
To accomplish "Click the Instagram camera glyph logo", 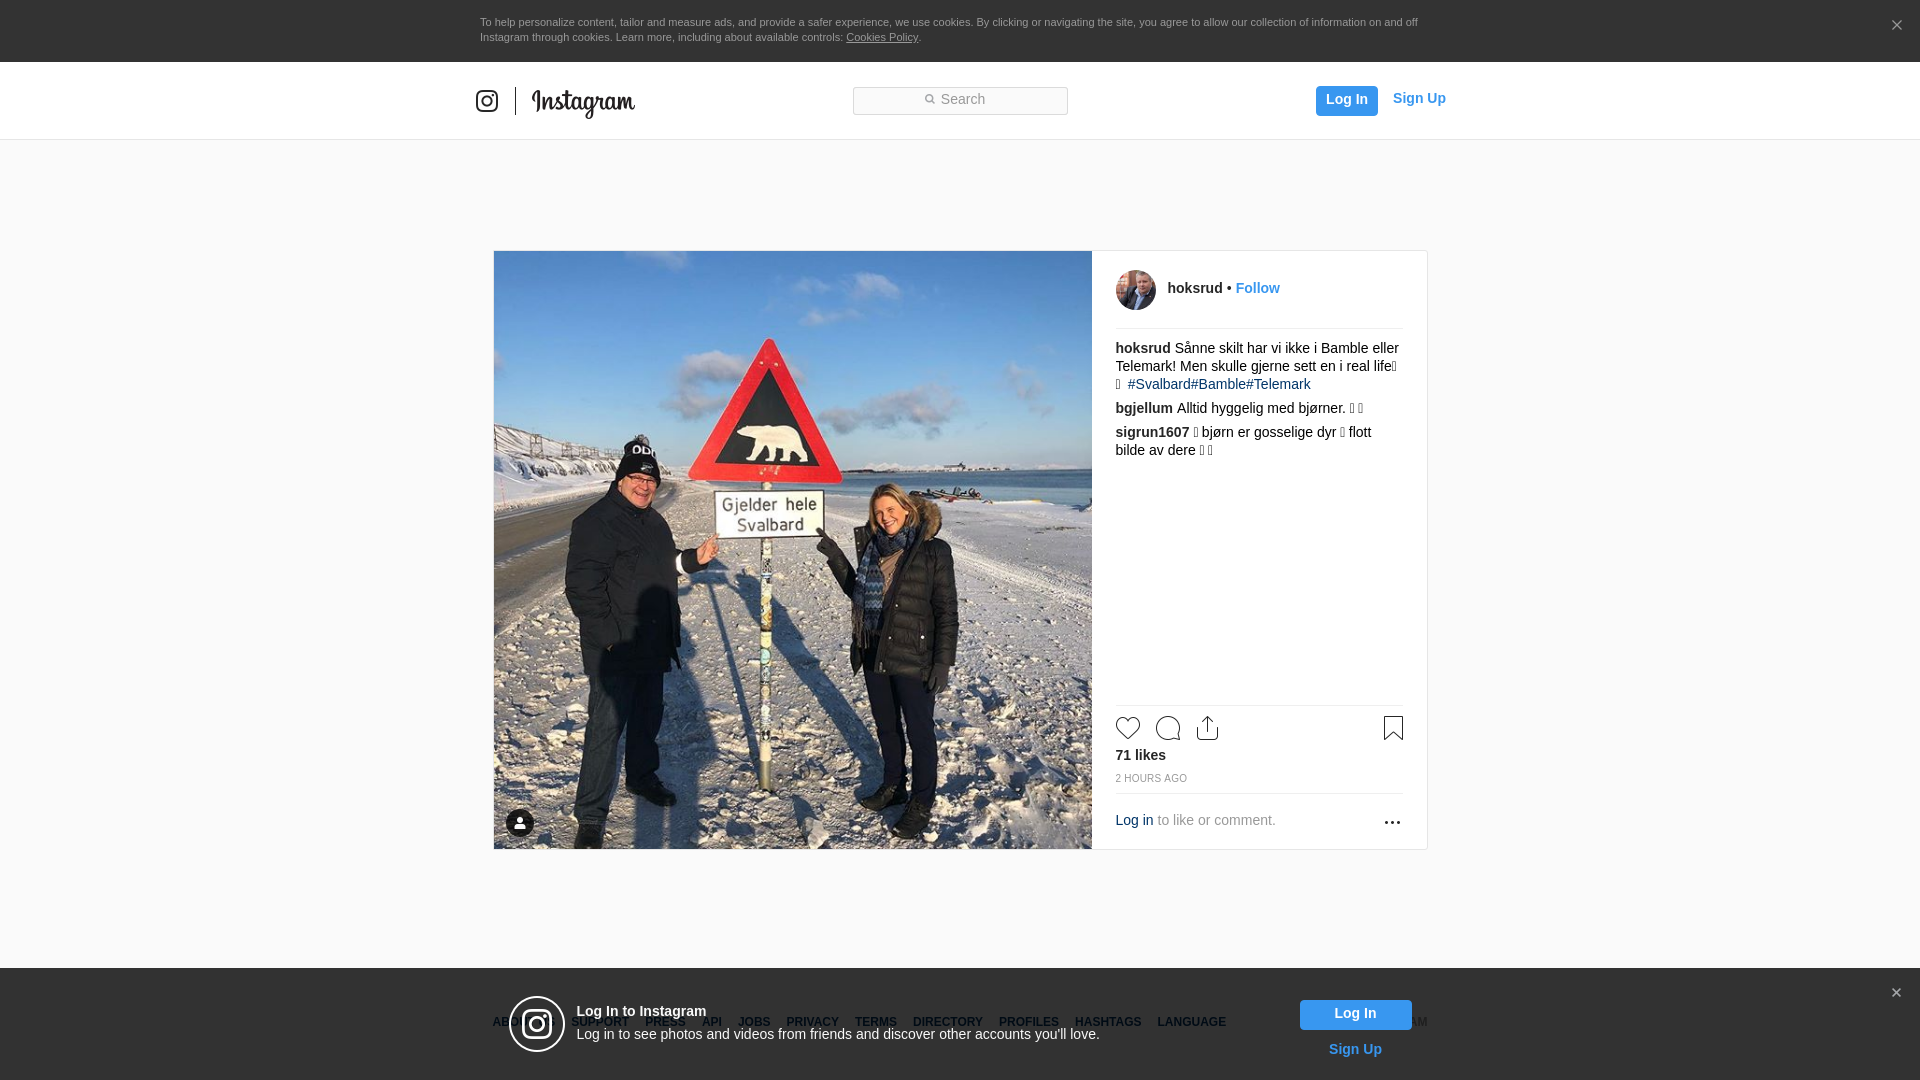I will pyautogui.click(x=487, y=101).
